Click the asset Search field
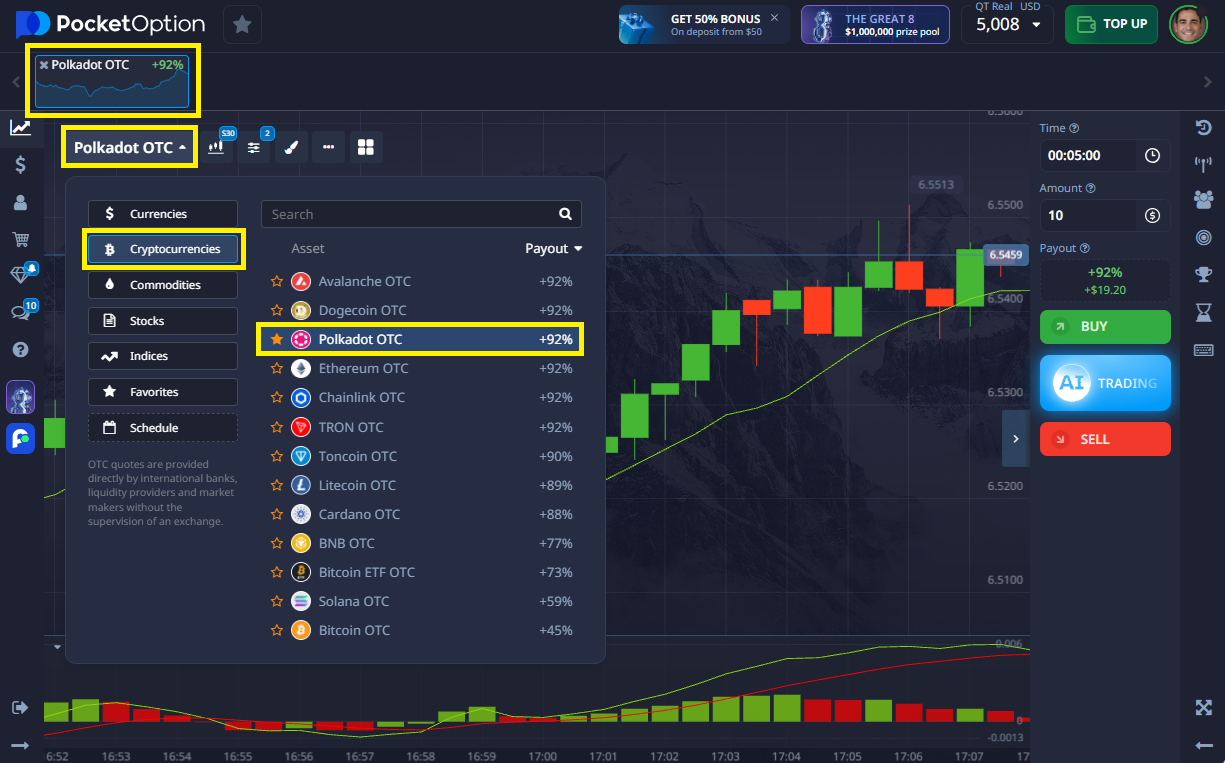Image resolution: width=1225 pixels, height=763 pixels. point(410,214)
